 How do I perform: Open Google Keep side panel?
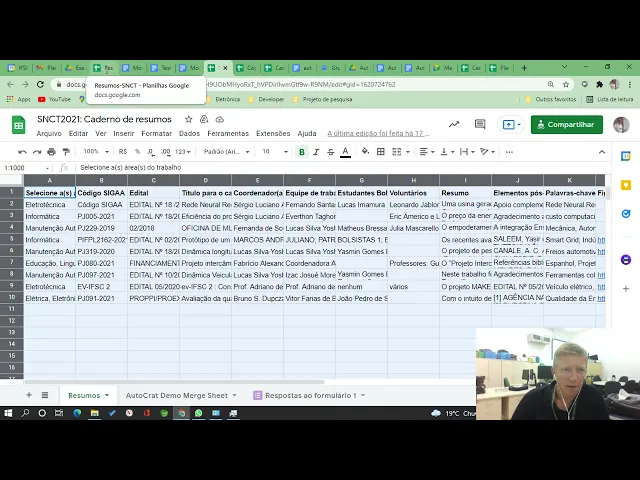coord(626,185)
